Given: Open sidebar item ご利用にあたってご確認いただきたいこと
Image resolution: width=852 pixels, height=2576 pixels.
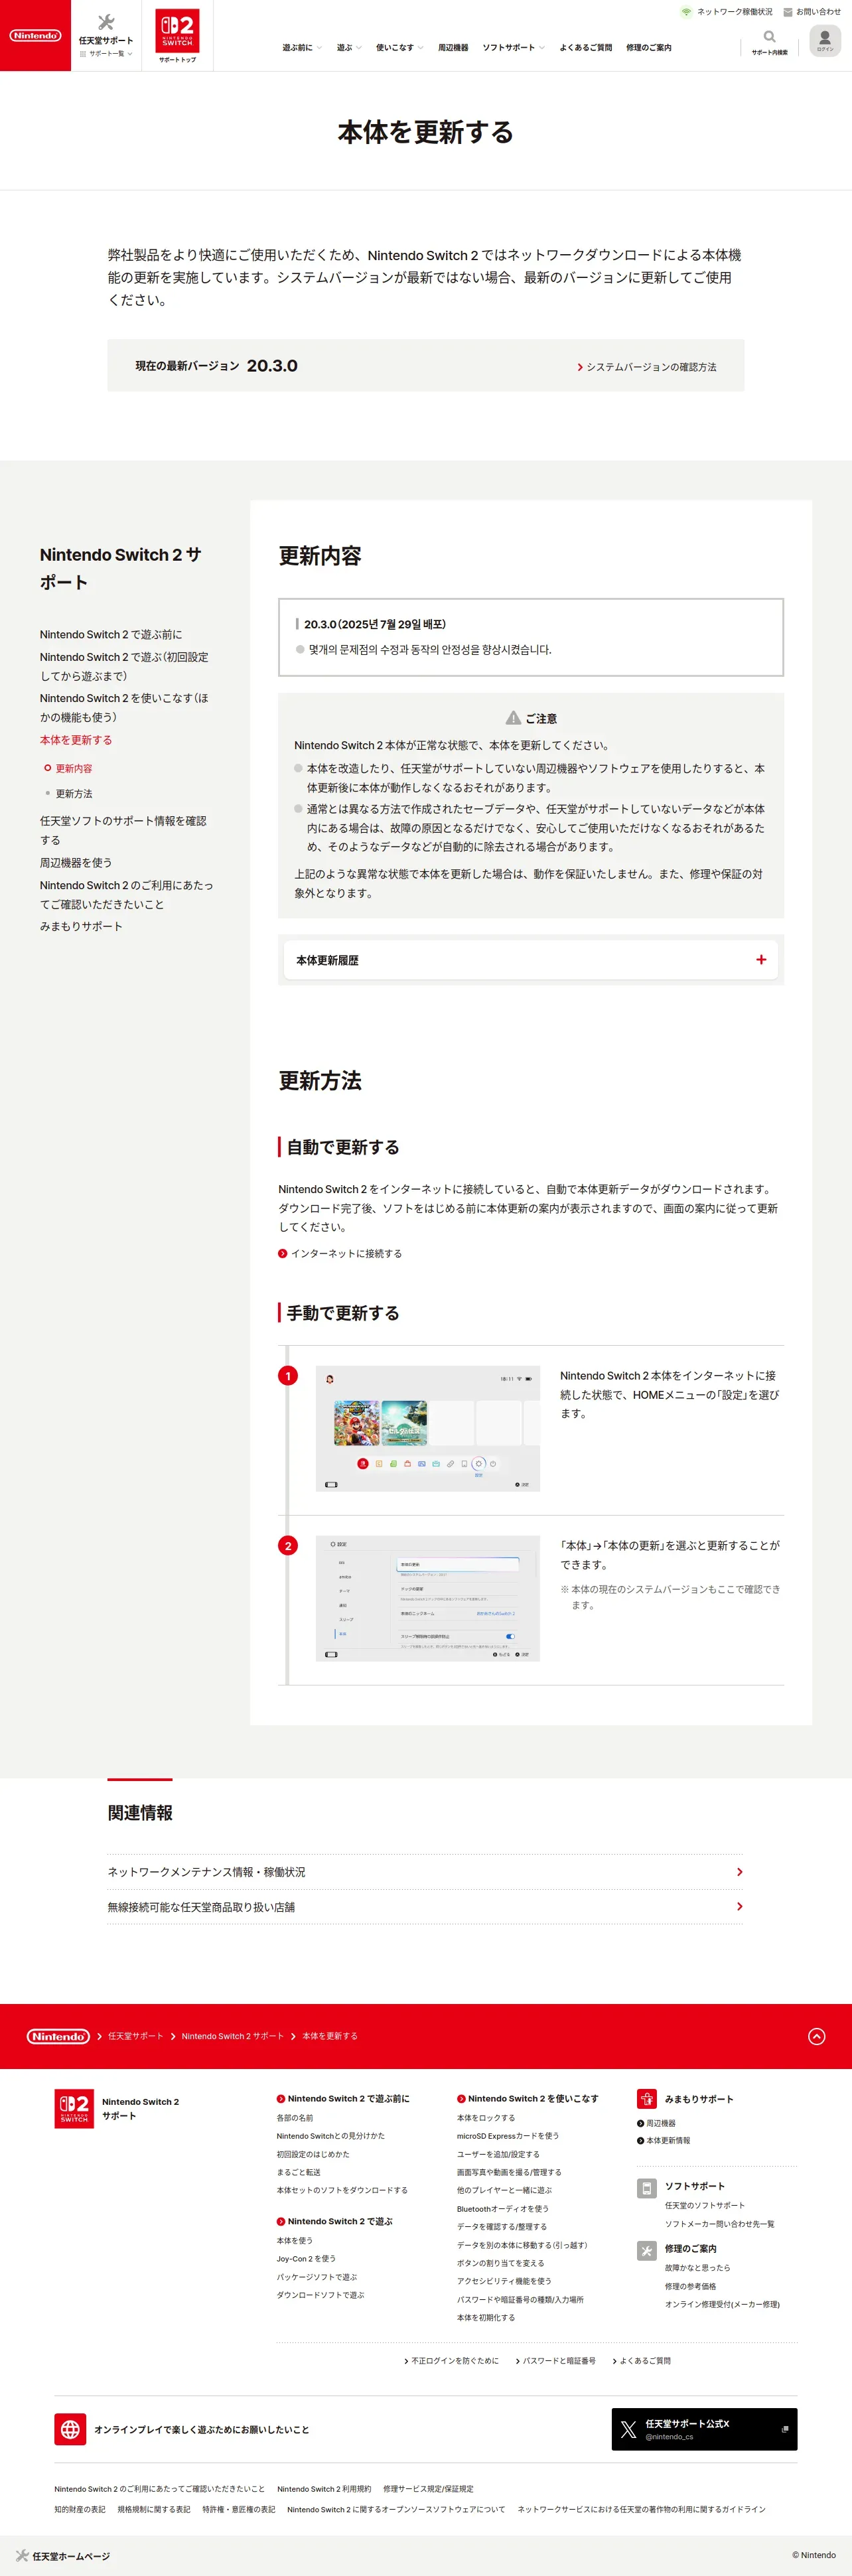Looking at the screenshot, I should click(x=127, y=895).
